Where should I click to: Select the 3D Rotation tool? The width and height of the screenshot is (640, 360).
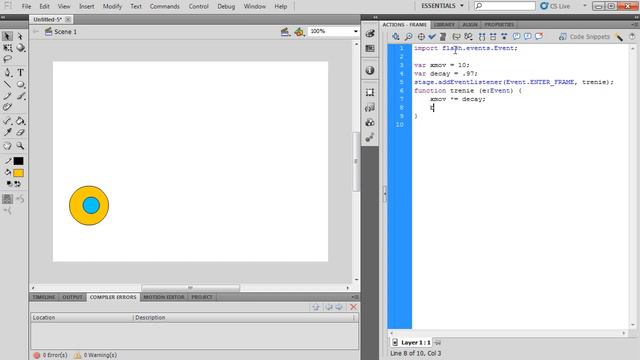click(x=20, y=48)
